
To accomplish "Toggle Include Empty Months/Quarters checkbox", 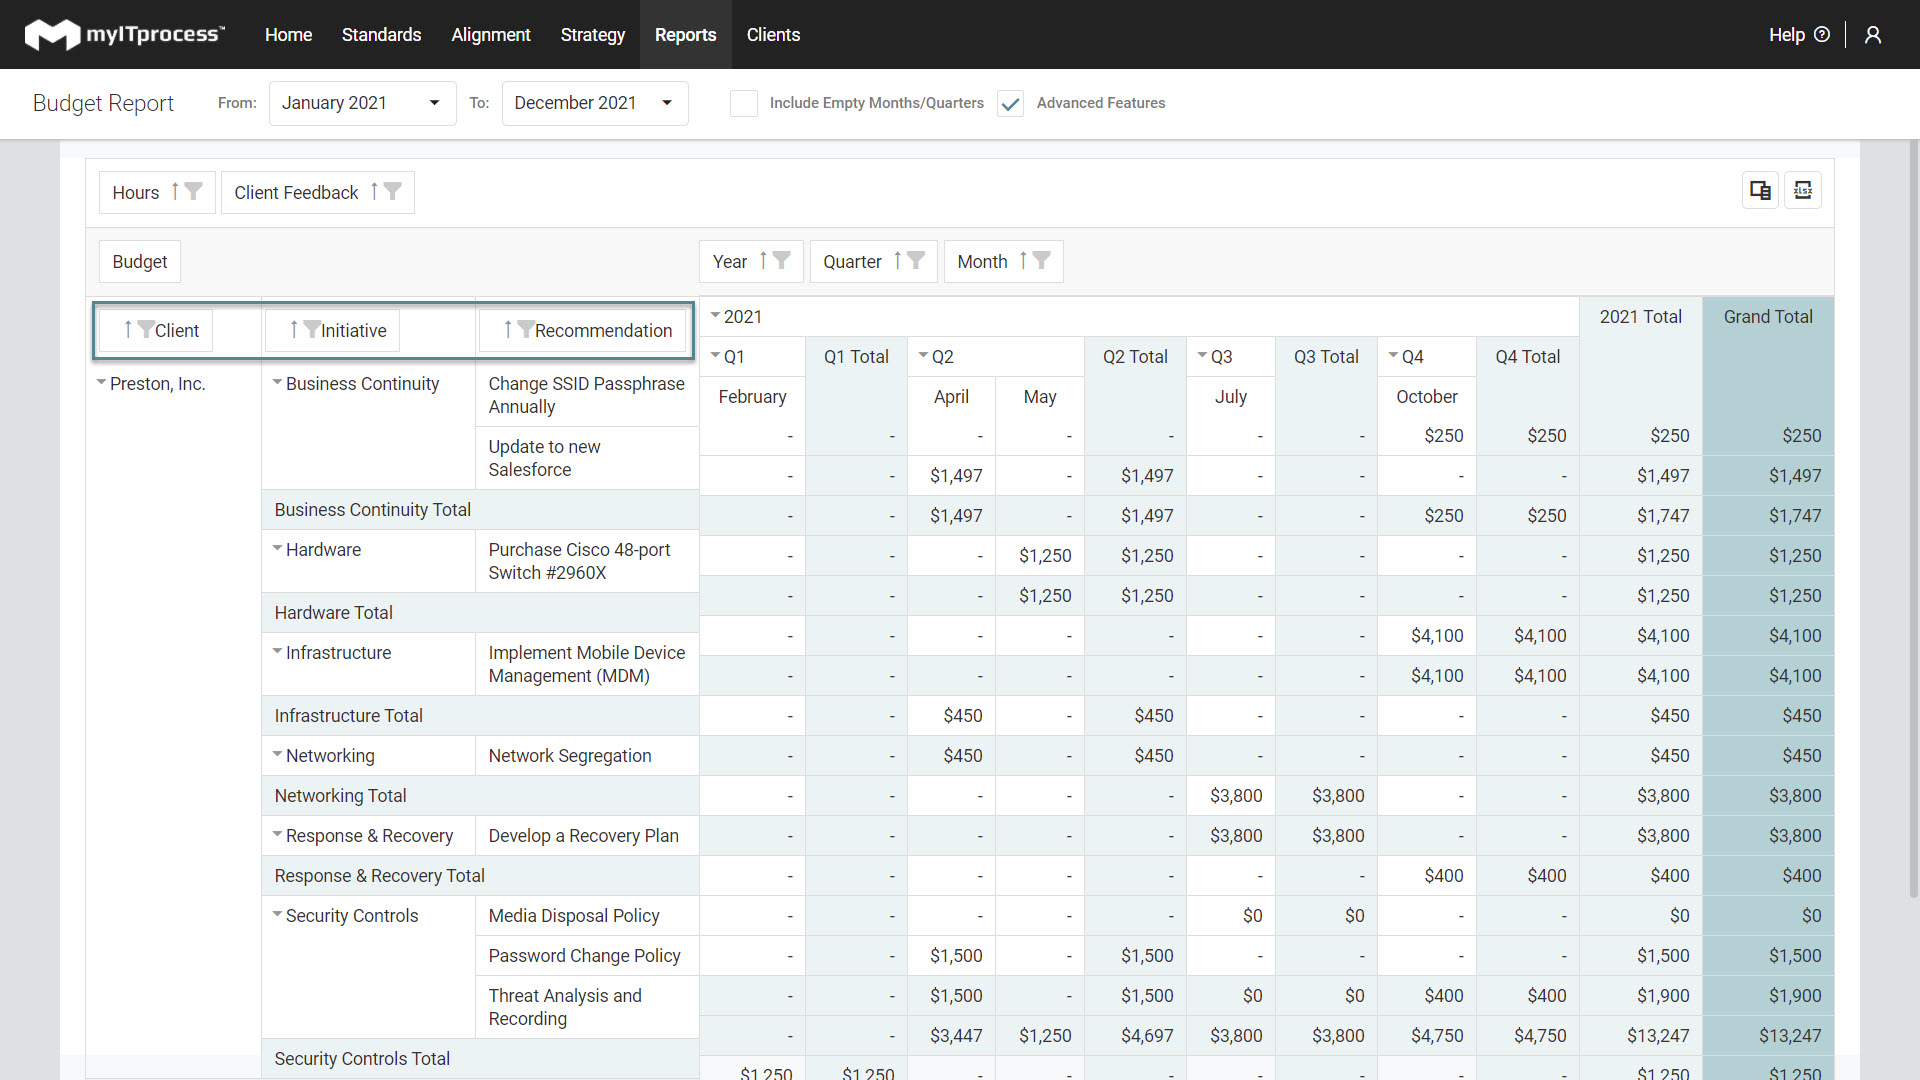I will (x=743, y=103).
